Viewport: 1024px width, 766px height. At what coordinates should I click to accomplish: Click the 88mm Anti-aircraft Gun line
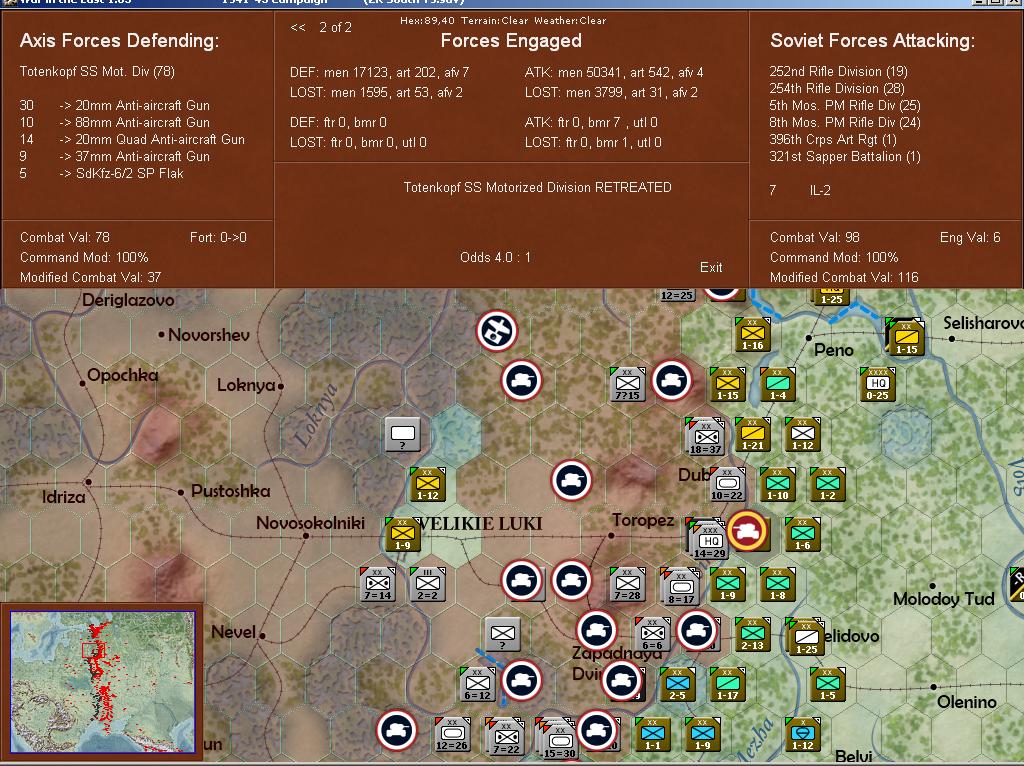(x=115, y=122)
